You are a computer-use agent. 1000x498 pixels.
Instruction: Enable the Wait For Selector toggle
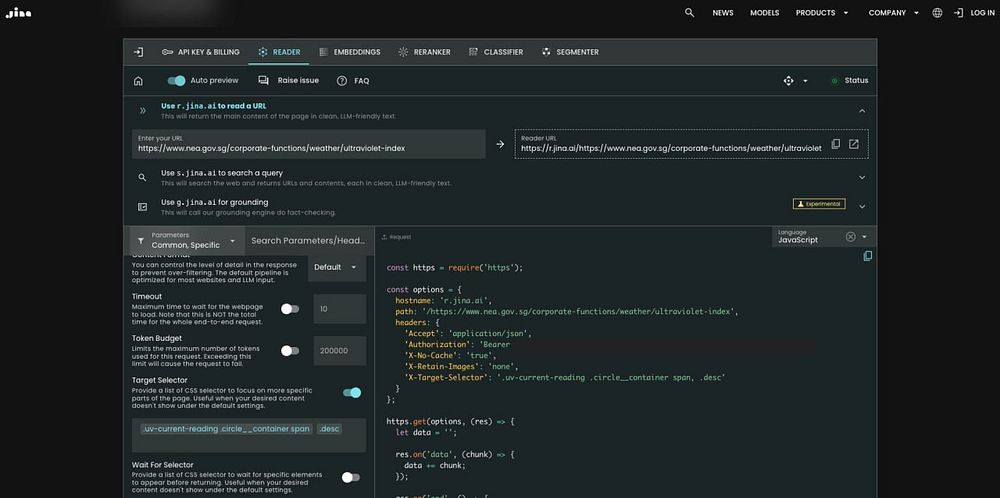[x=350, y=477]
